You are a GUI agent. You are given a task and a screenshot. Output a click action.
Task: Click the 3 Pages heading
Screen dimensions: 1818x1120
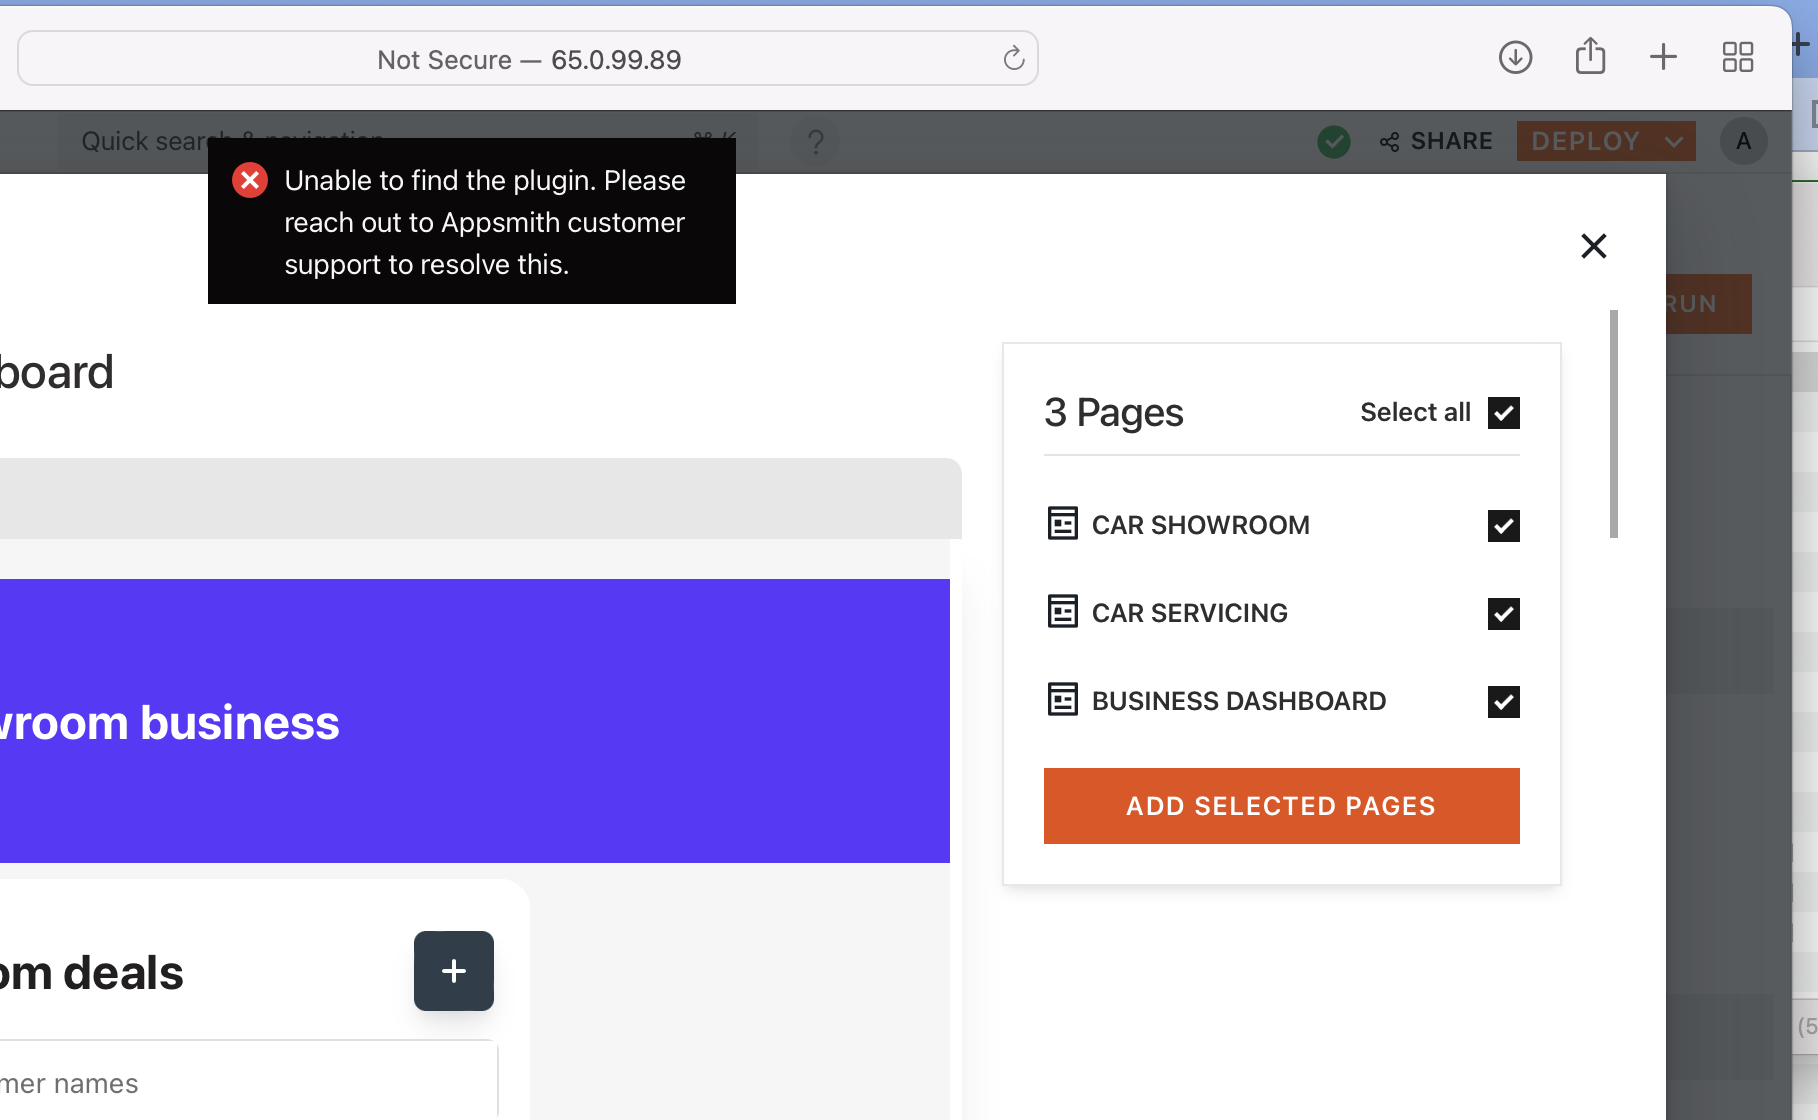(1113, 413)
